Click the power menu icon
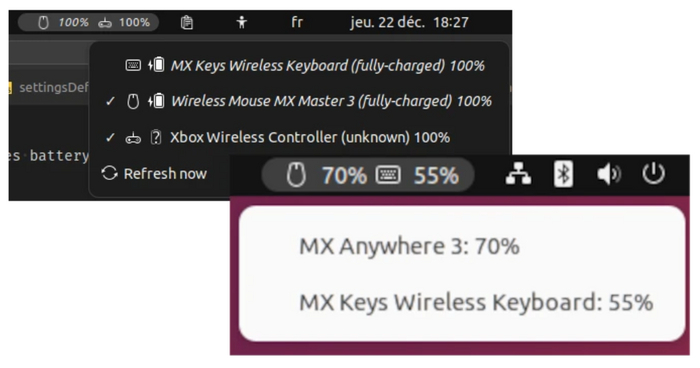 (x=654, y=174)
